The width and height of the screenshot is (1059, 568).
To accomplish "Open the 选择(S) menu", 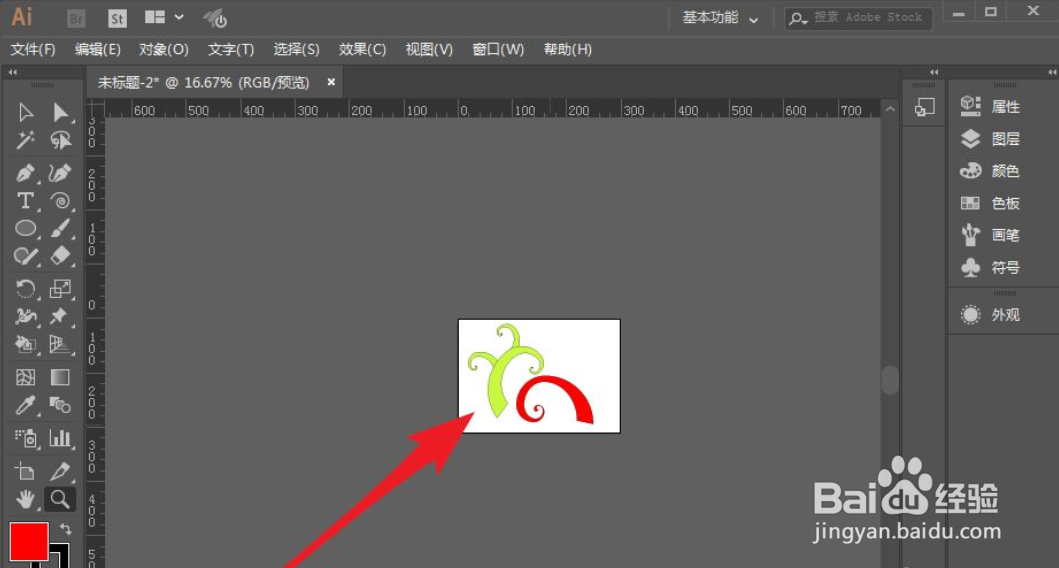I will (x=296, y=49).
